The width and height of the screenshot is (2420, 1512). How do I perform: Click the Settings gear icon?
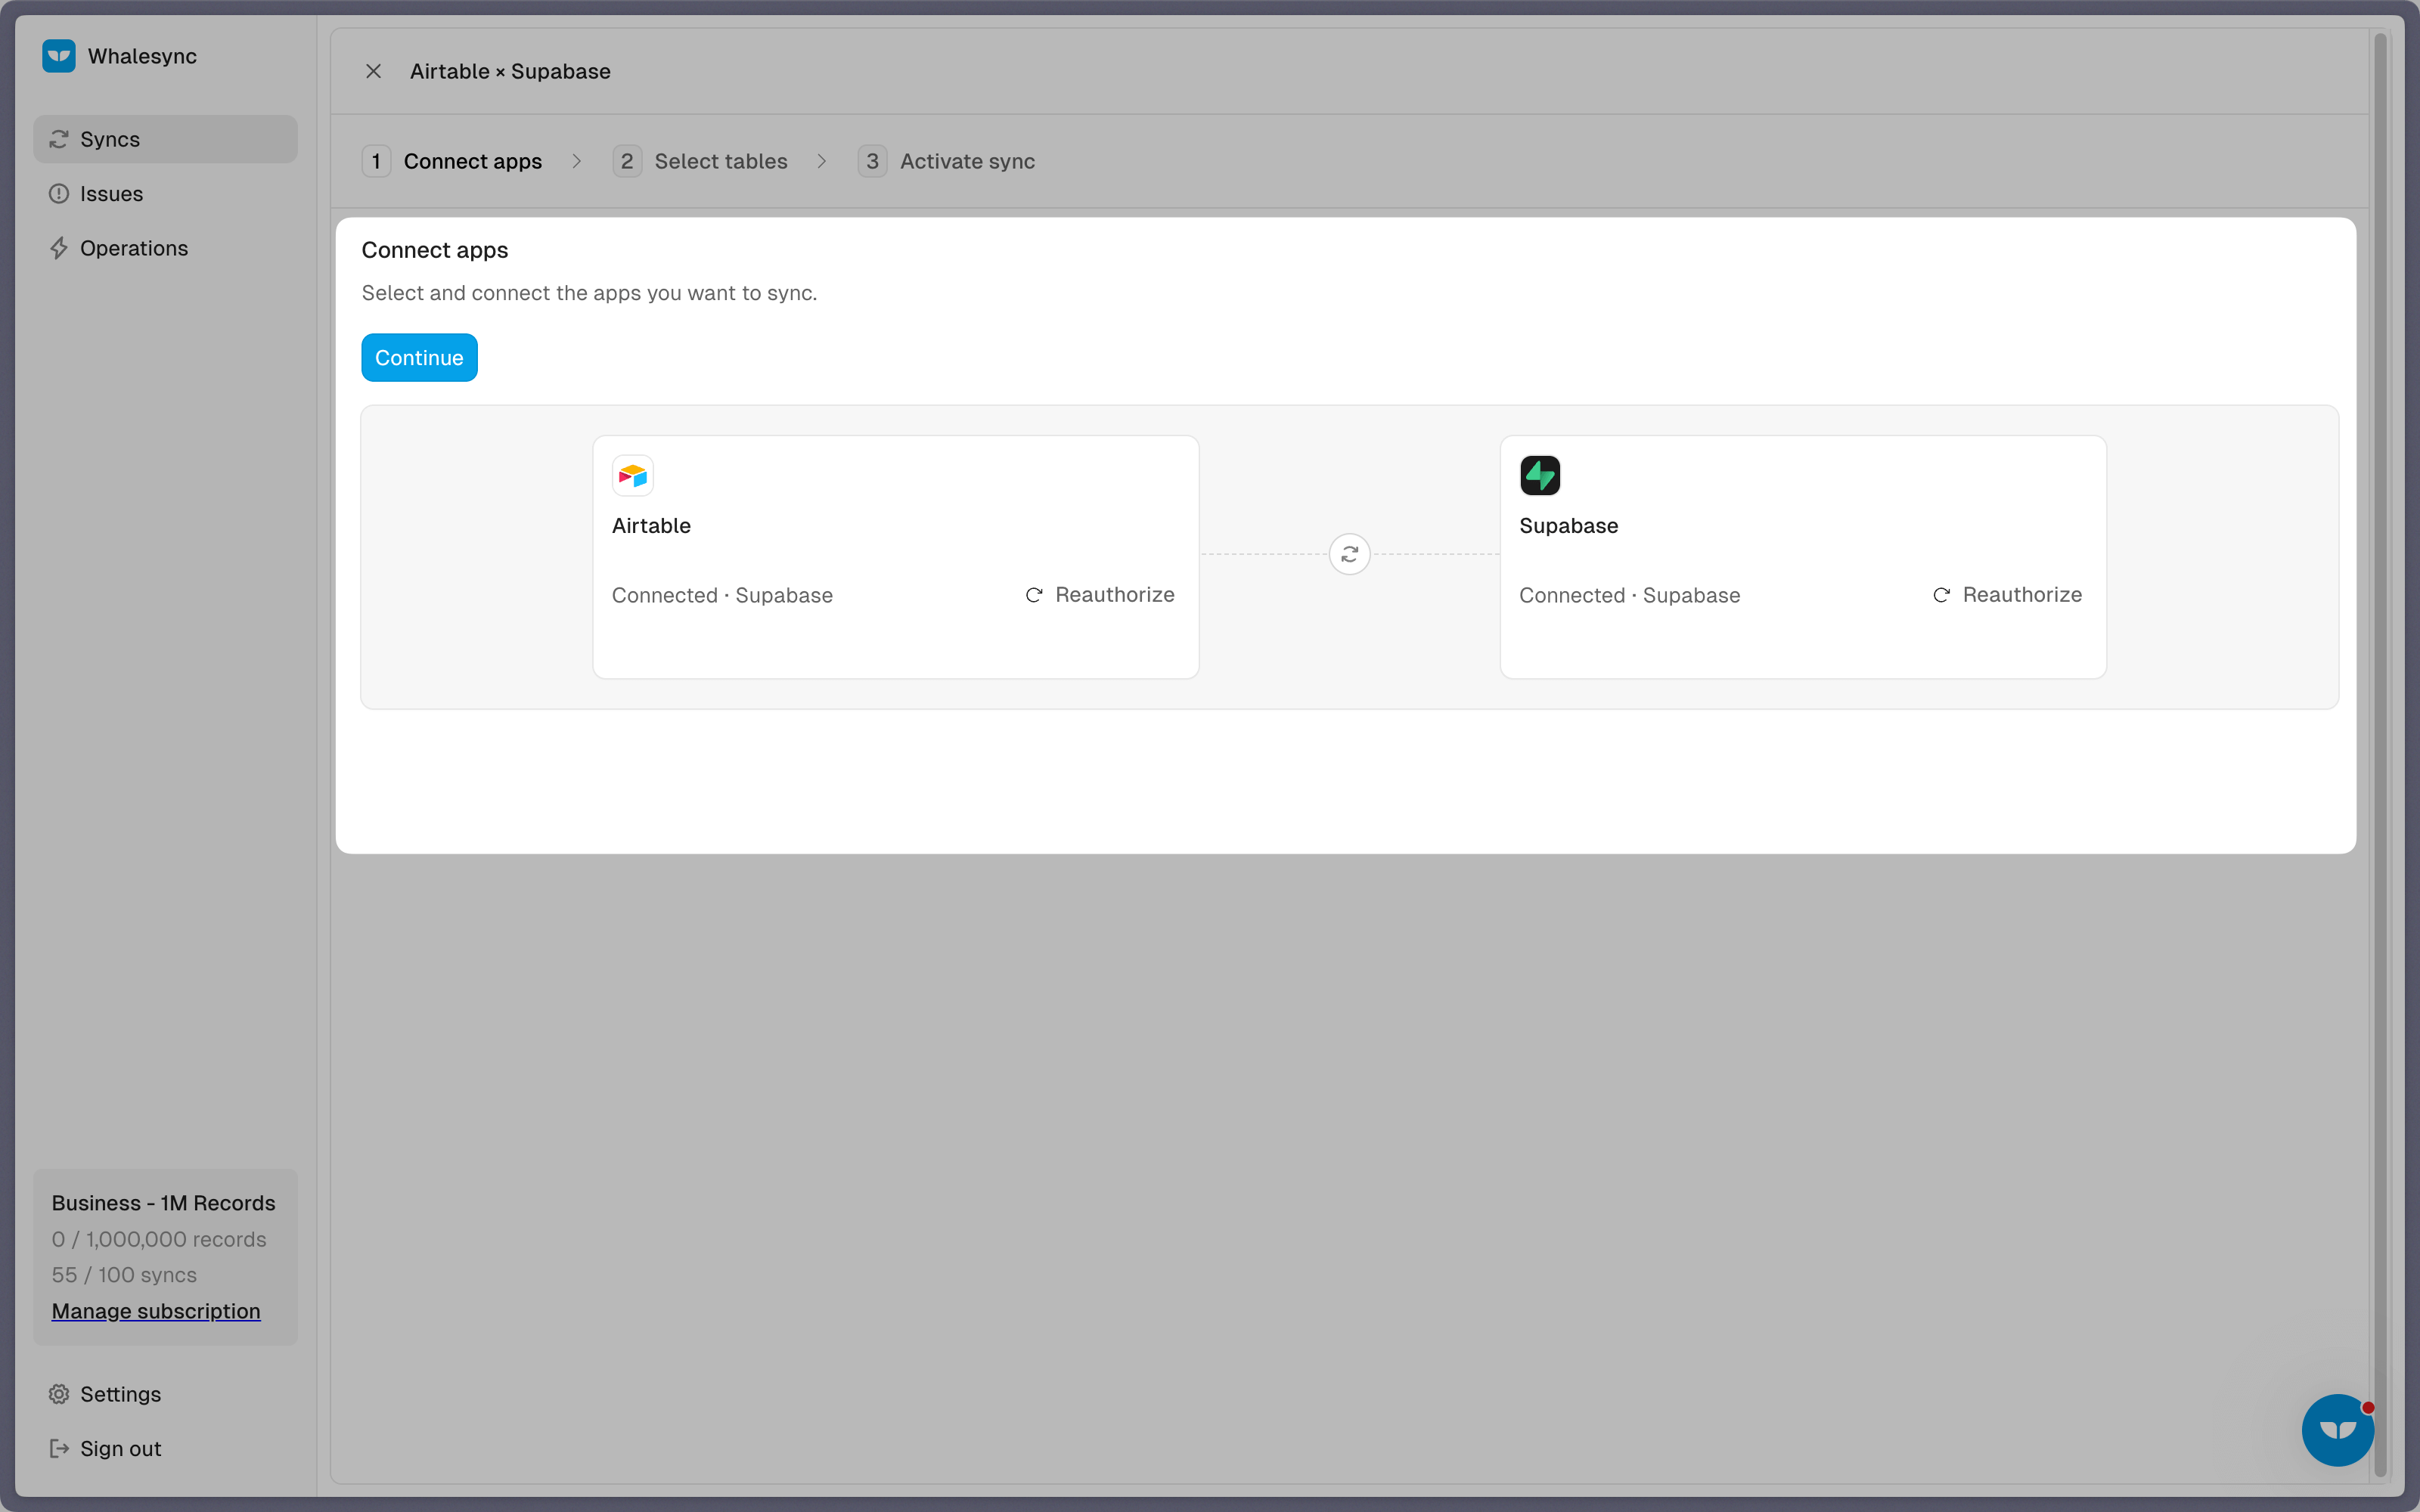click(59, 1394)
